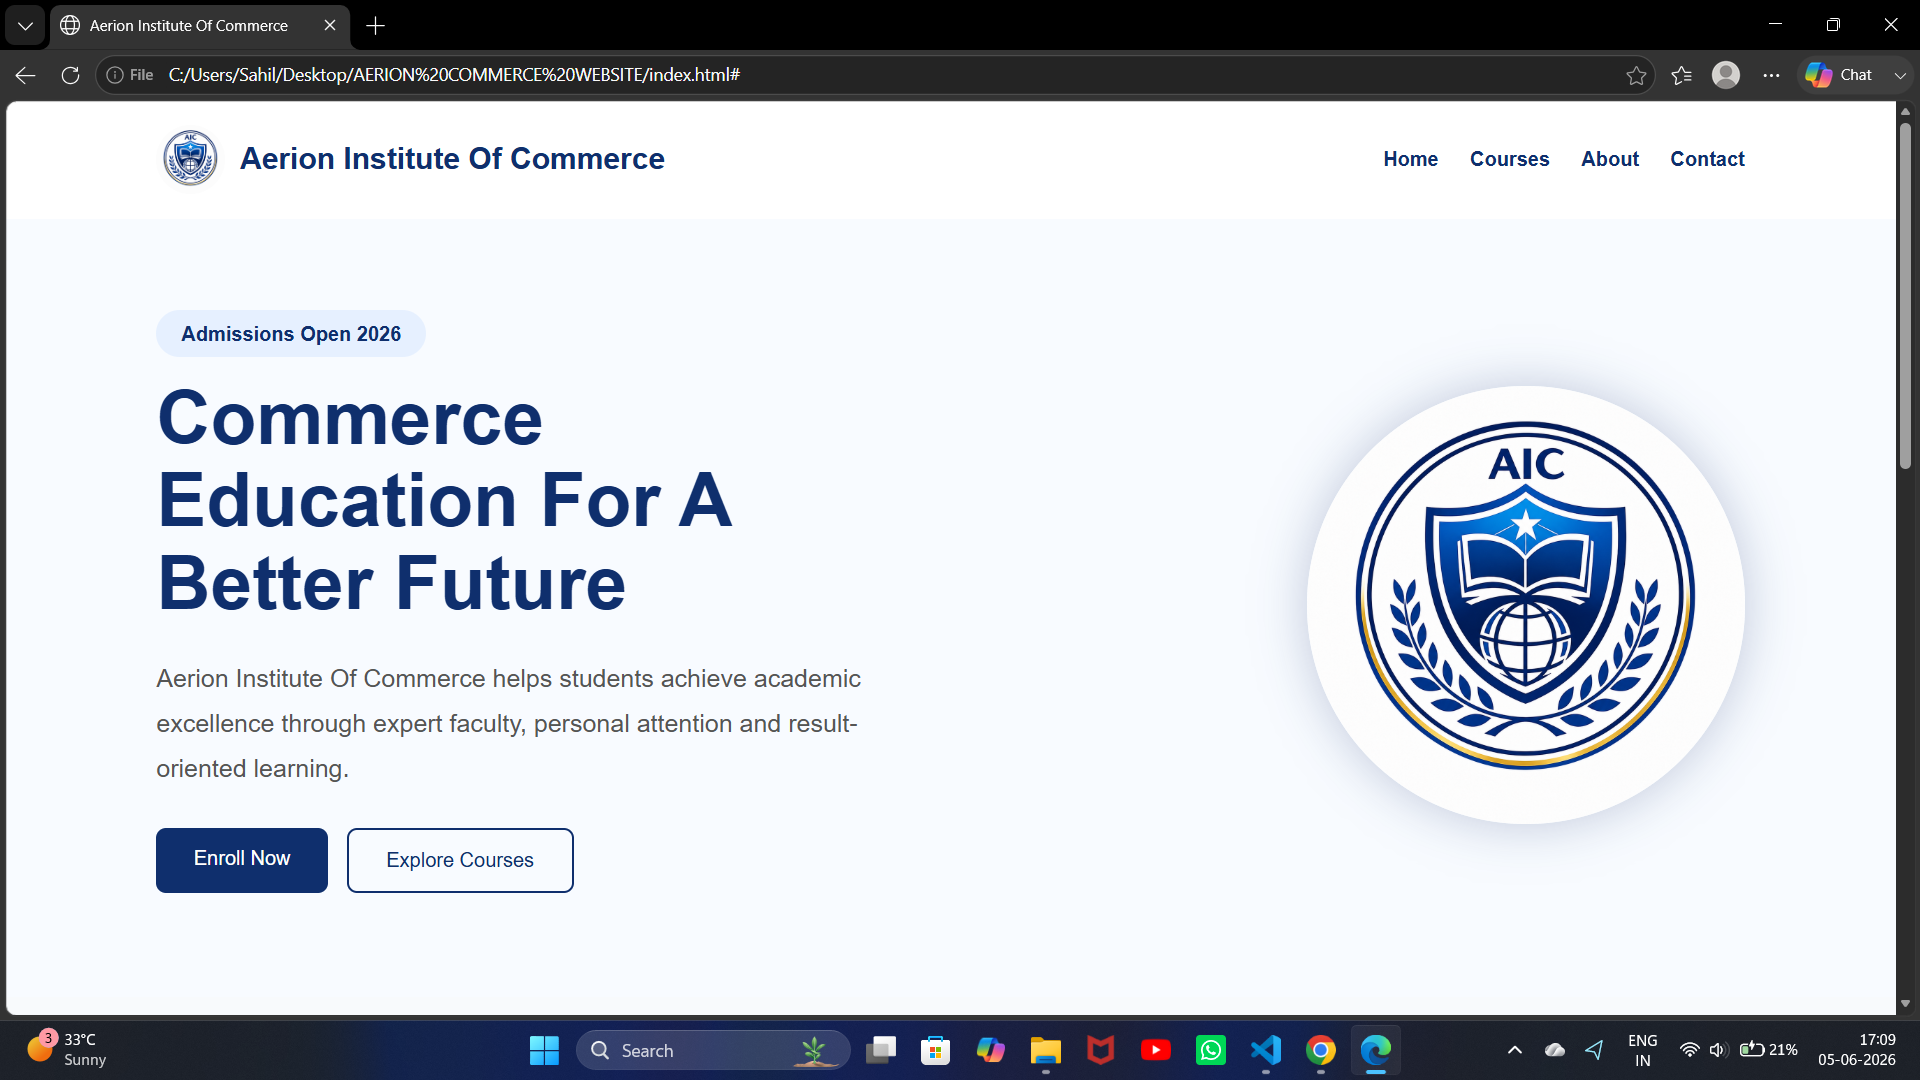Reload the page with the refresh icon

(70, 75)
